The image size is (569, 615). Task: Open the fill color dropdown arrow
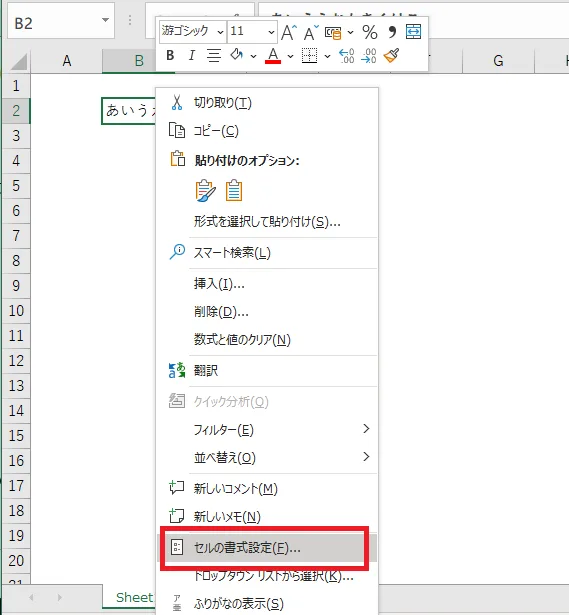coord(253,56)
